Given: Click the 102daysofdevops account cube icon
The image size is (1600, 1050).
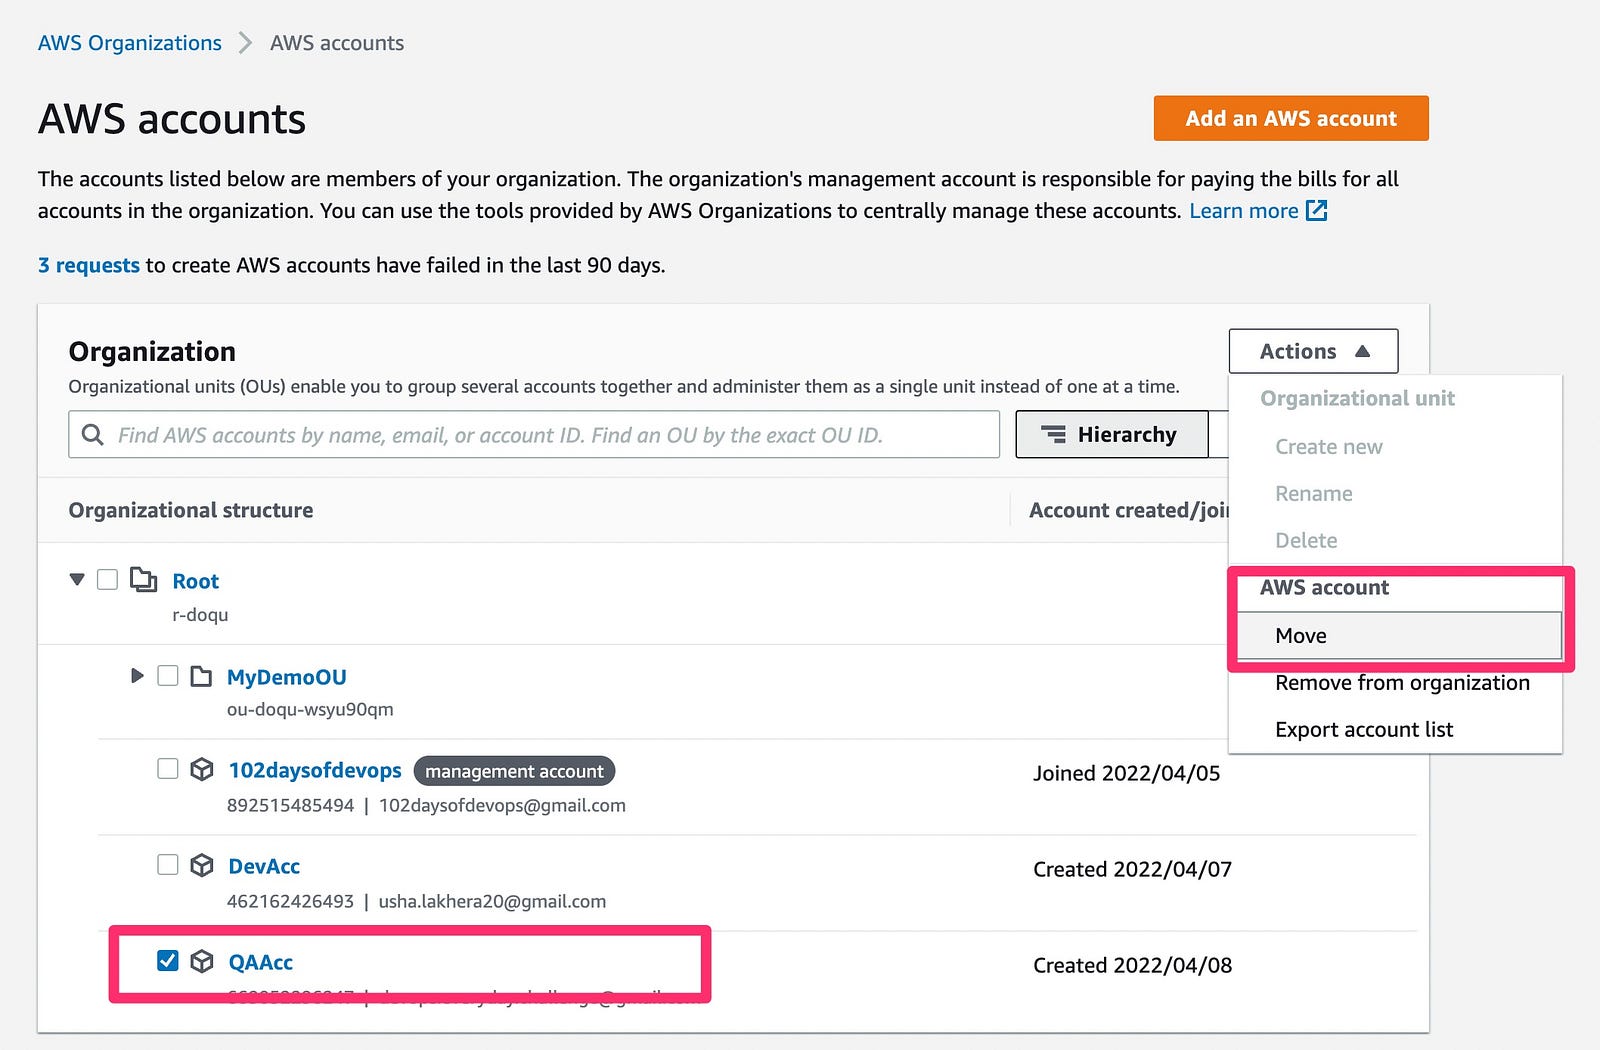Looking at the screenshot, I should [202, 769].
